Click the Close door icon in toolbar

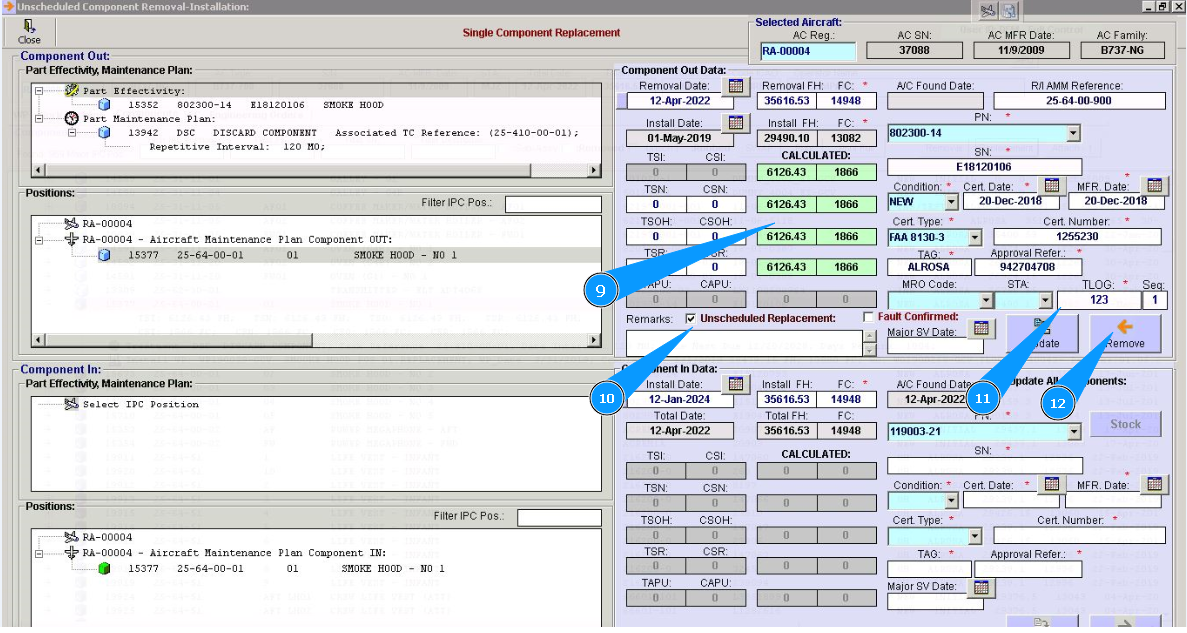[x=30, y=27]
